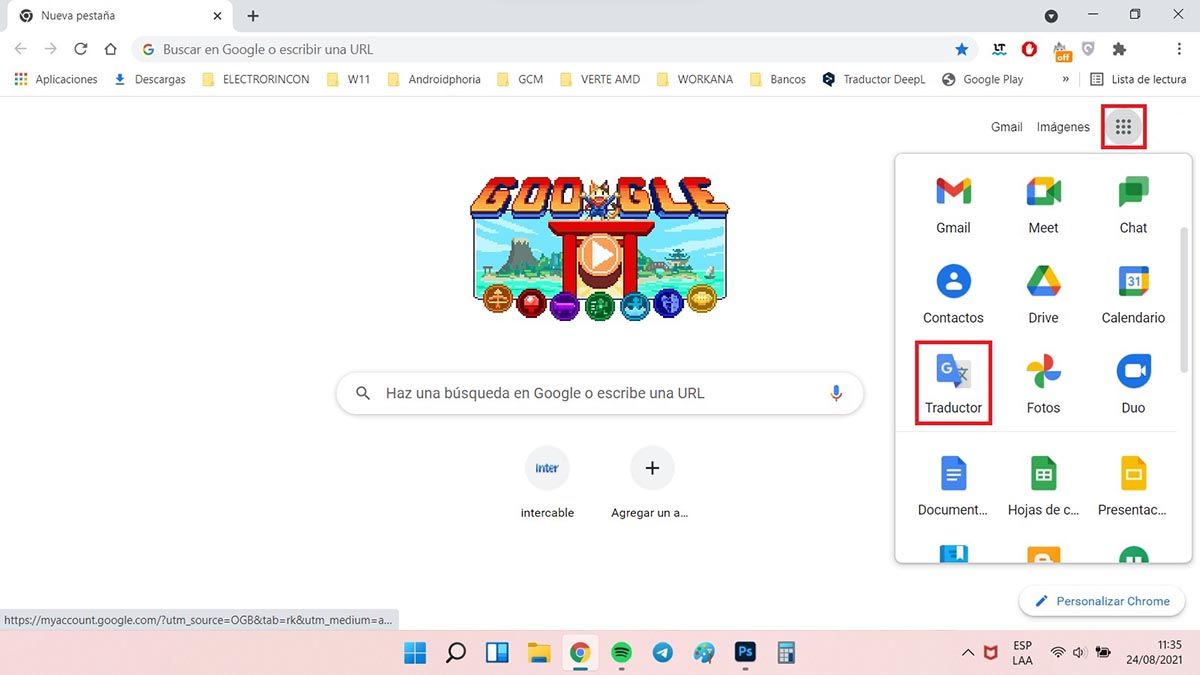The height and width of the screenshot is (675, 1200).
Task: Show more bookmarks with the double chevron
Action: pos(1066,79)
